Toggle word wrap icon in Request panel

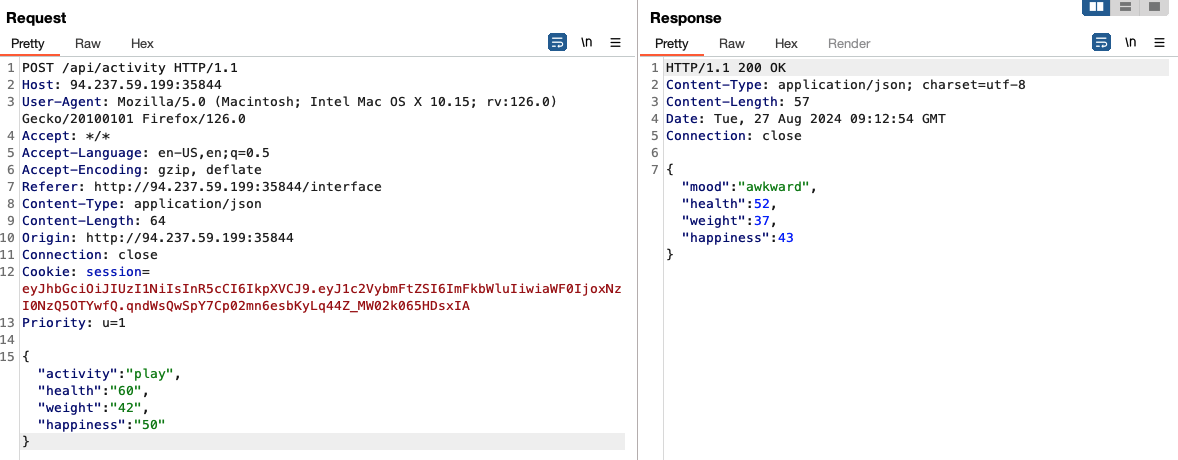[557, 42]
